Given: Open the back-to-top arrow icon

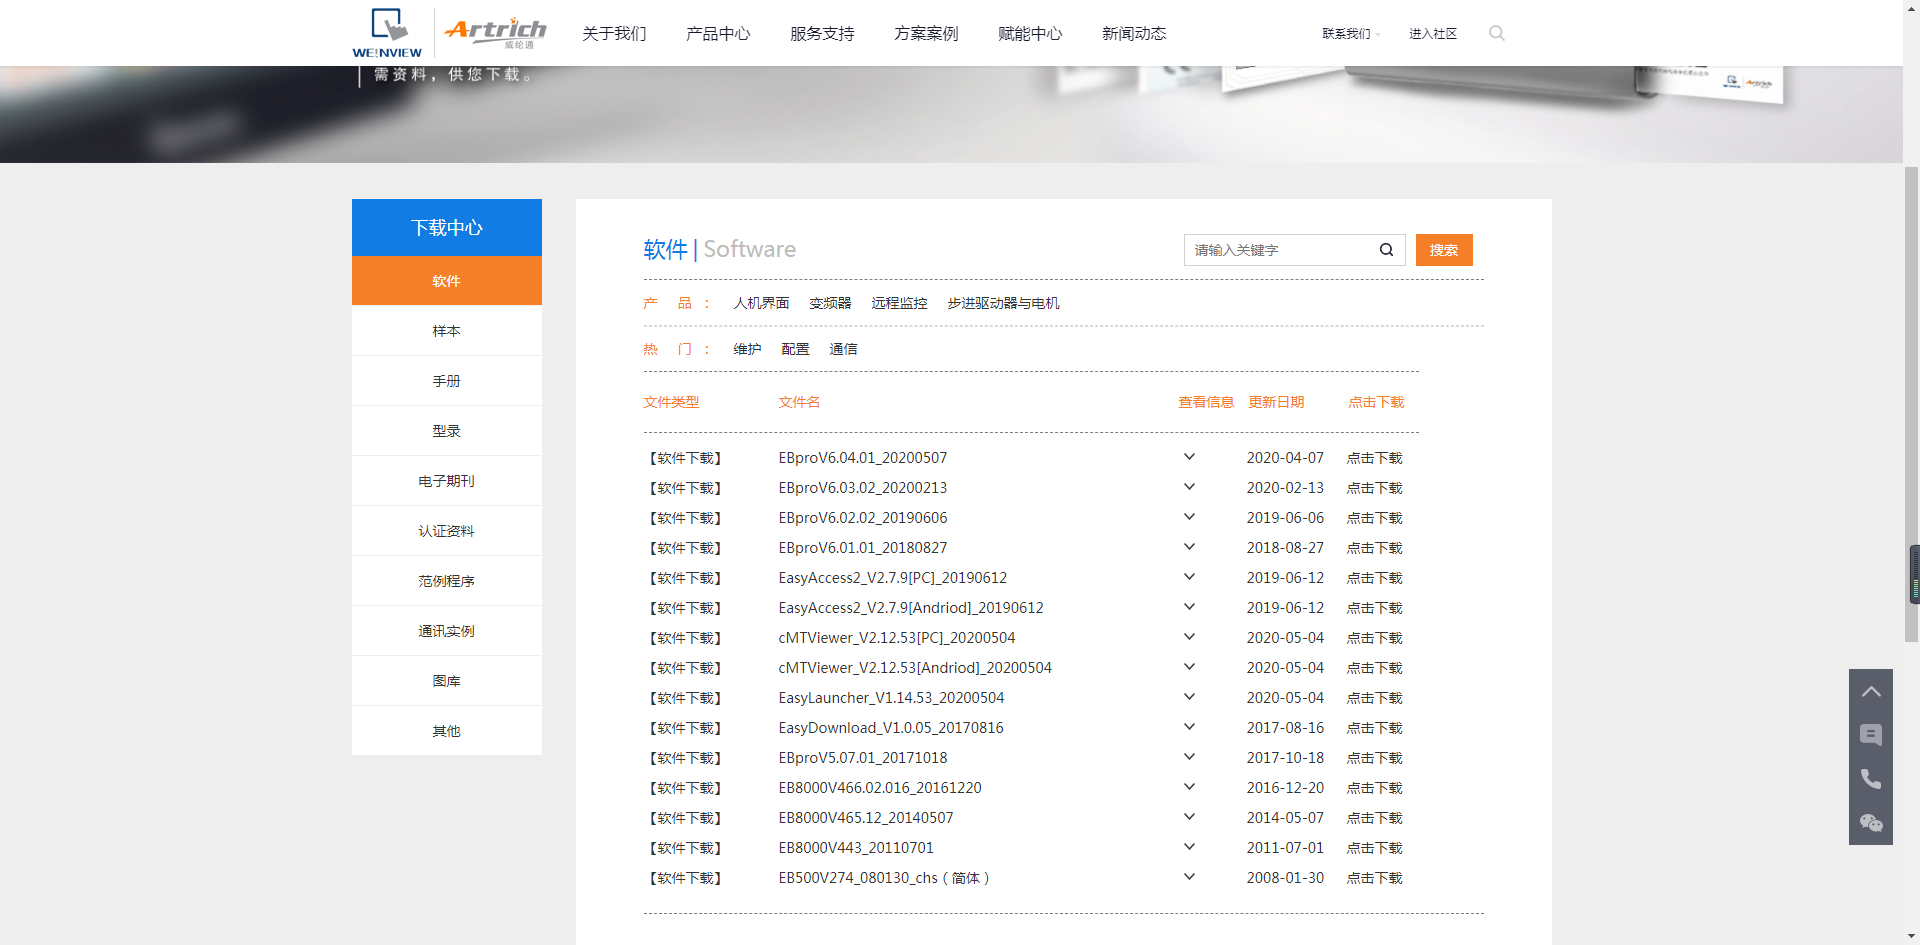Looking at the screenshot, I should click(1871, 690).
